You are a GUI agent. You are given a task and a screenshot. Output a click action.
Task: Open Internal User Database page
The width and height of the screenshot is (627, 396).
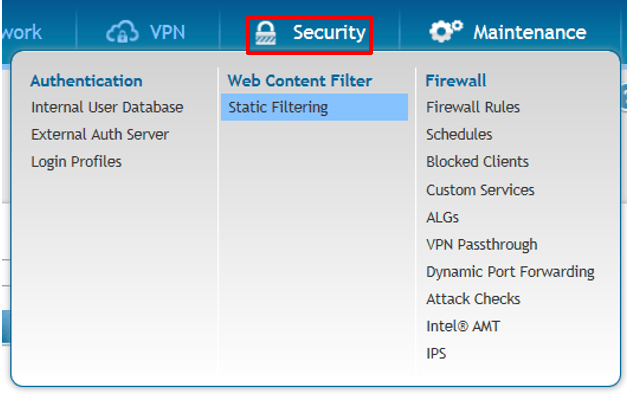tap(107, 107)
